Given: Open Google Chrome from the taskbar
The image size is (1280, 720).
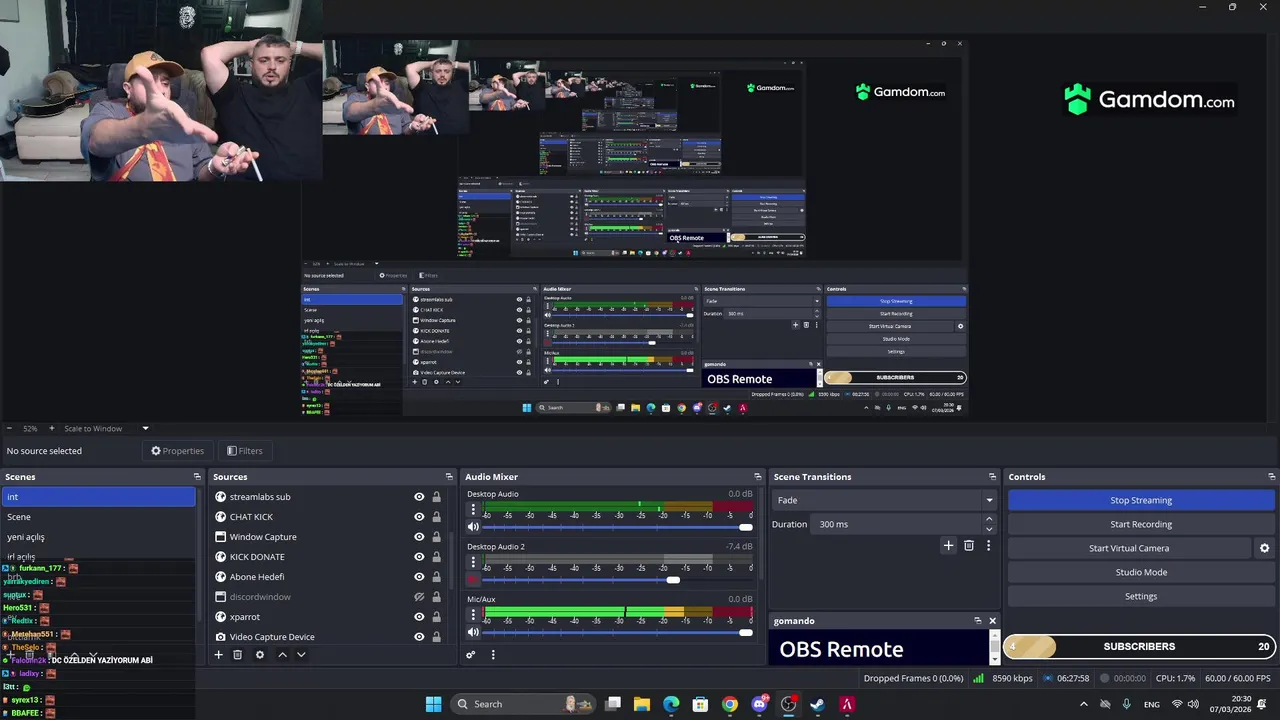Looking at the screenshot, I should click(730, 704).
